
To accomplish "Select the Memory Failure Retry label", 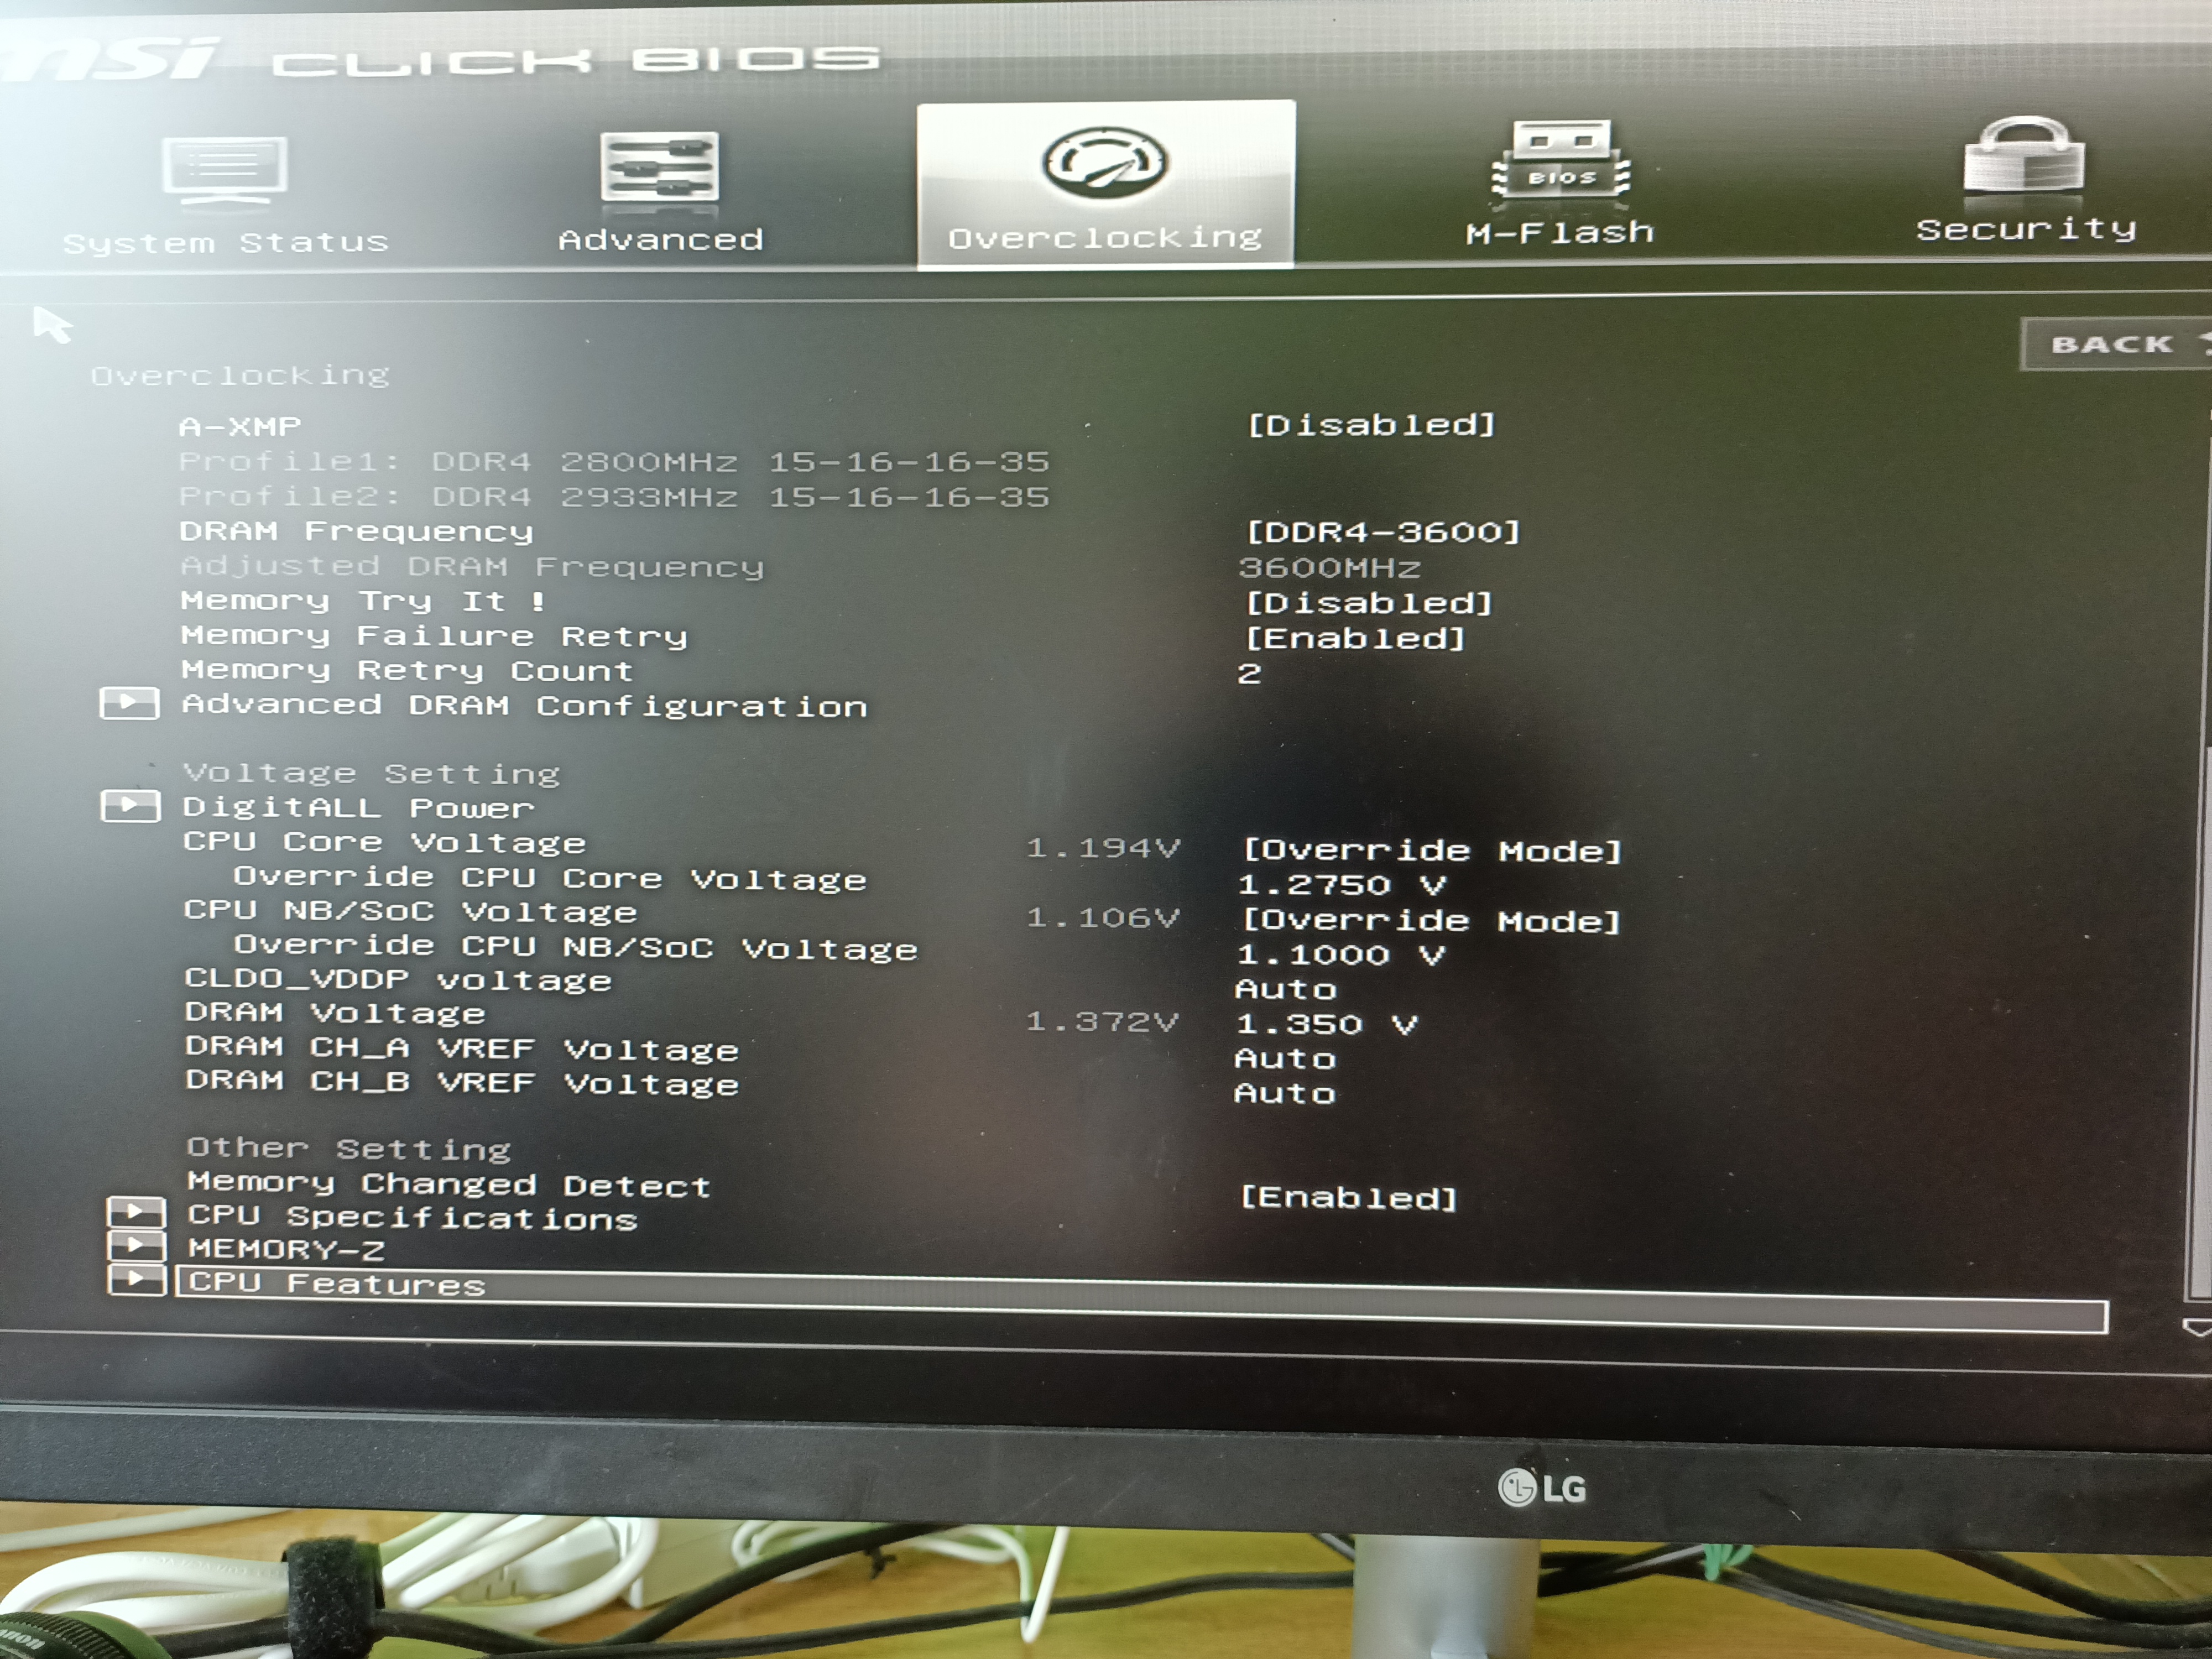I will 434,636.
